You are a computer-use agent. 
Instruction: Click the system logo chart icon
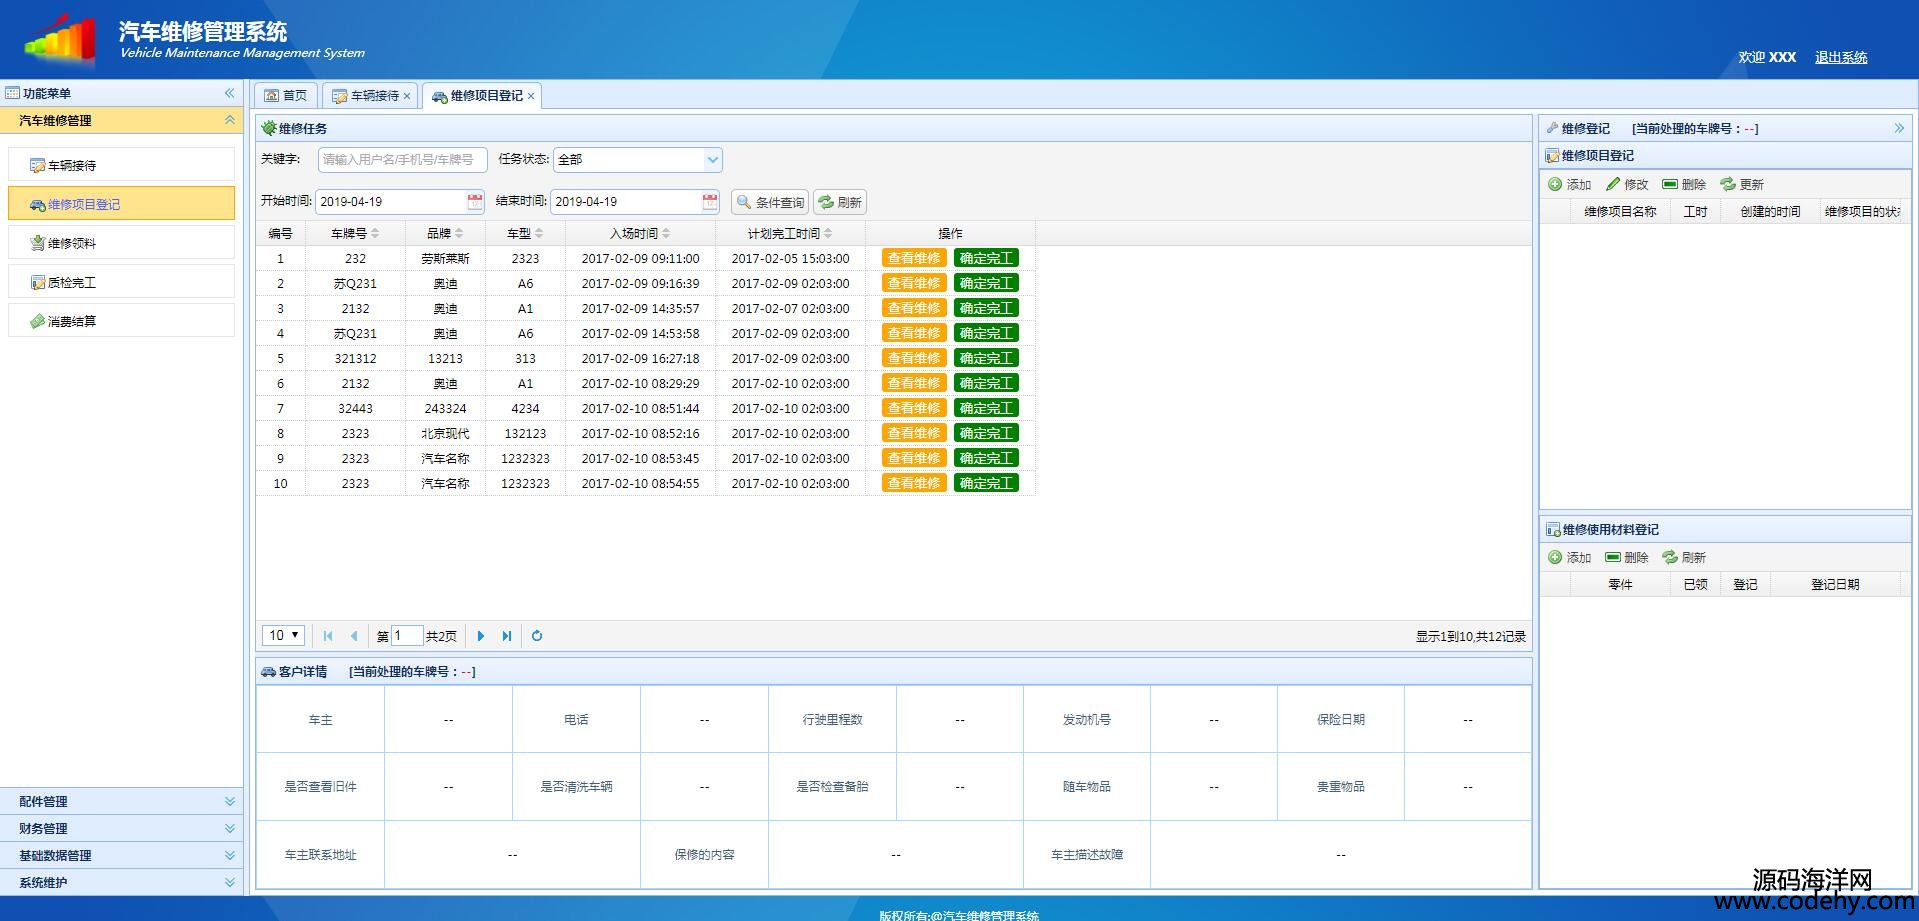coord(62,40)
